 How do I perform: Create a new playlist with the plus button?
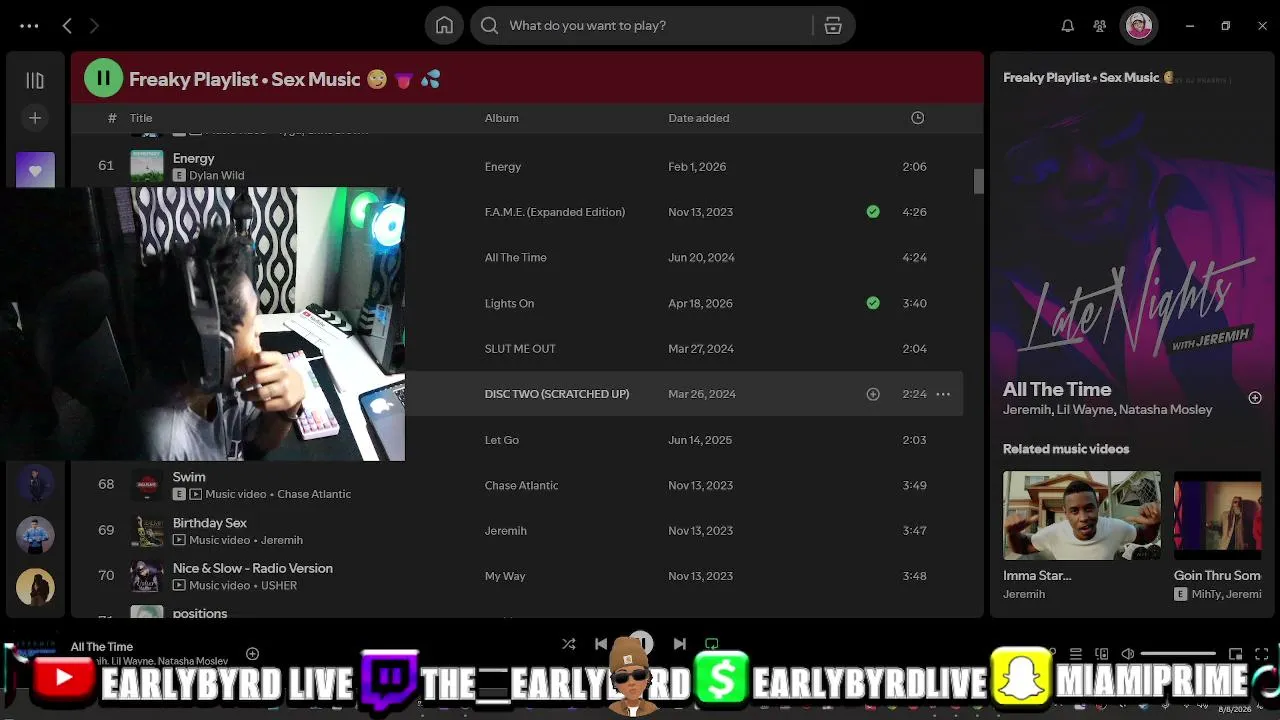(35, 118)
